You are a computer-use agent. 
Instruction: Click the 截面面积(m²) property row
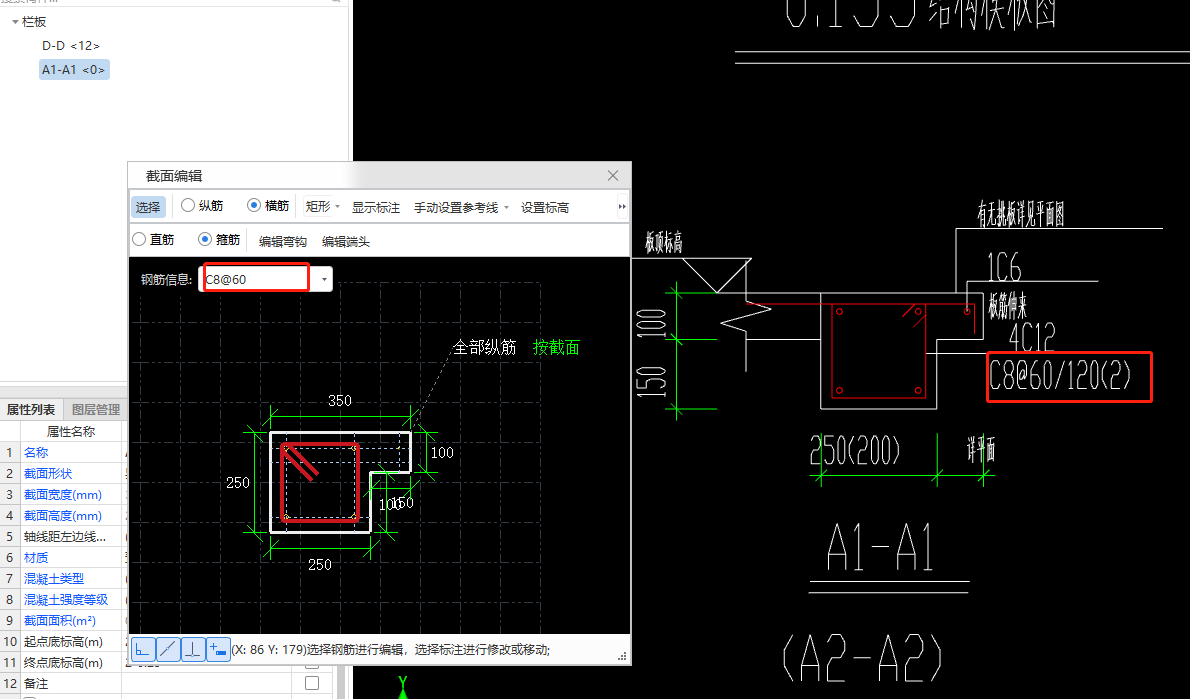coord(71,621)
